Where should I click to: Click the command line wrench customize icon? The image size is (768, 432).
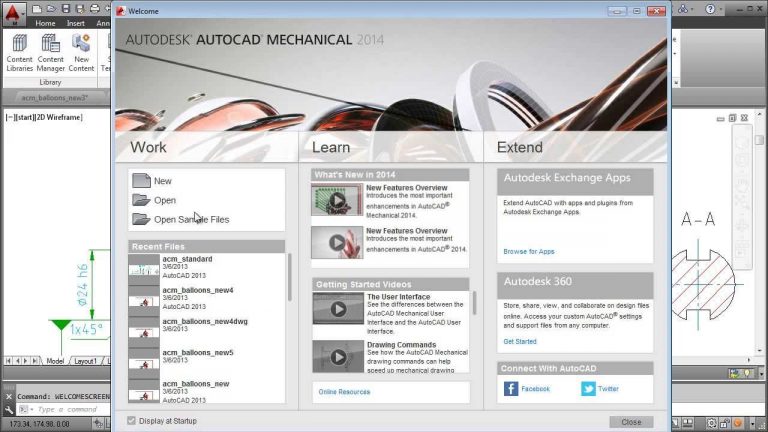pos(8,409)
